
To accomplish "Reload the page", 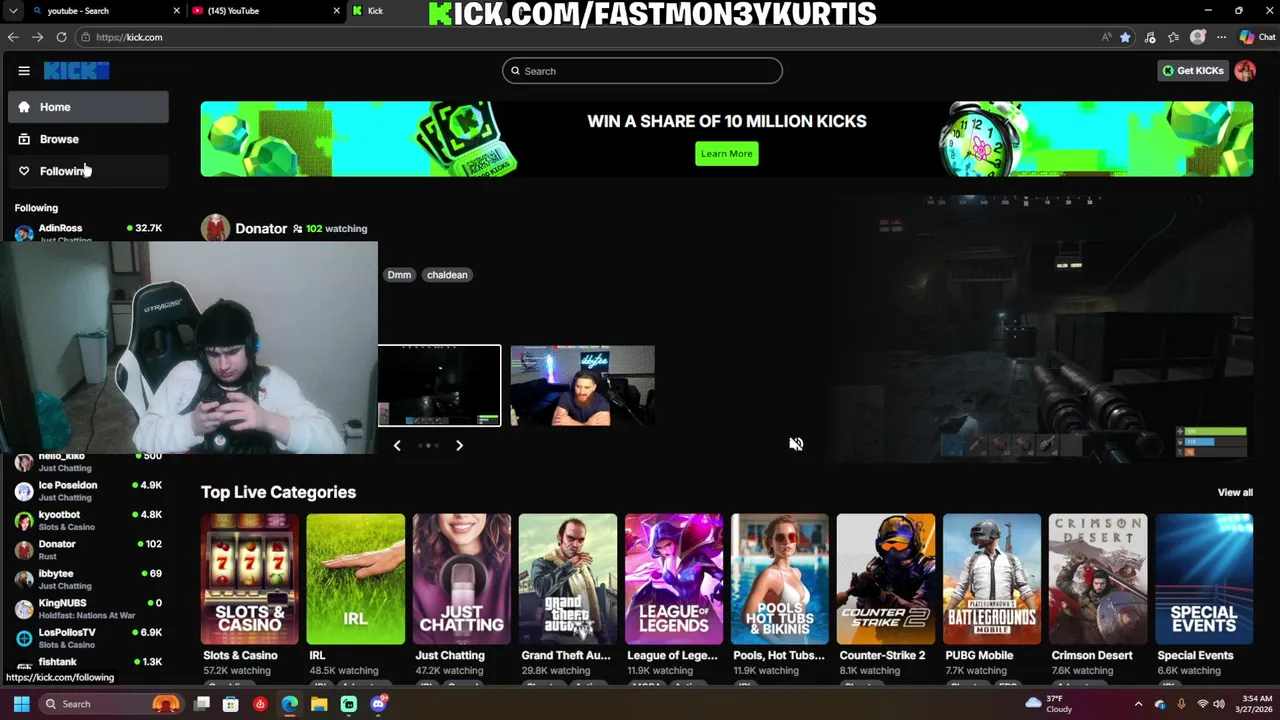I will coord(61,37).
